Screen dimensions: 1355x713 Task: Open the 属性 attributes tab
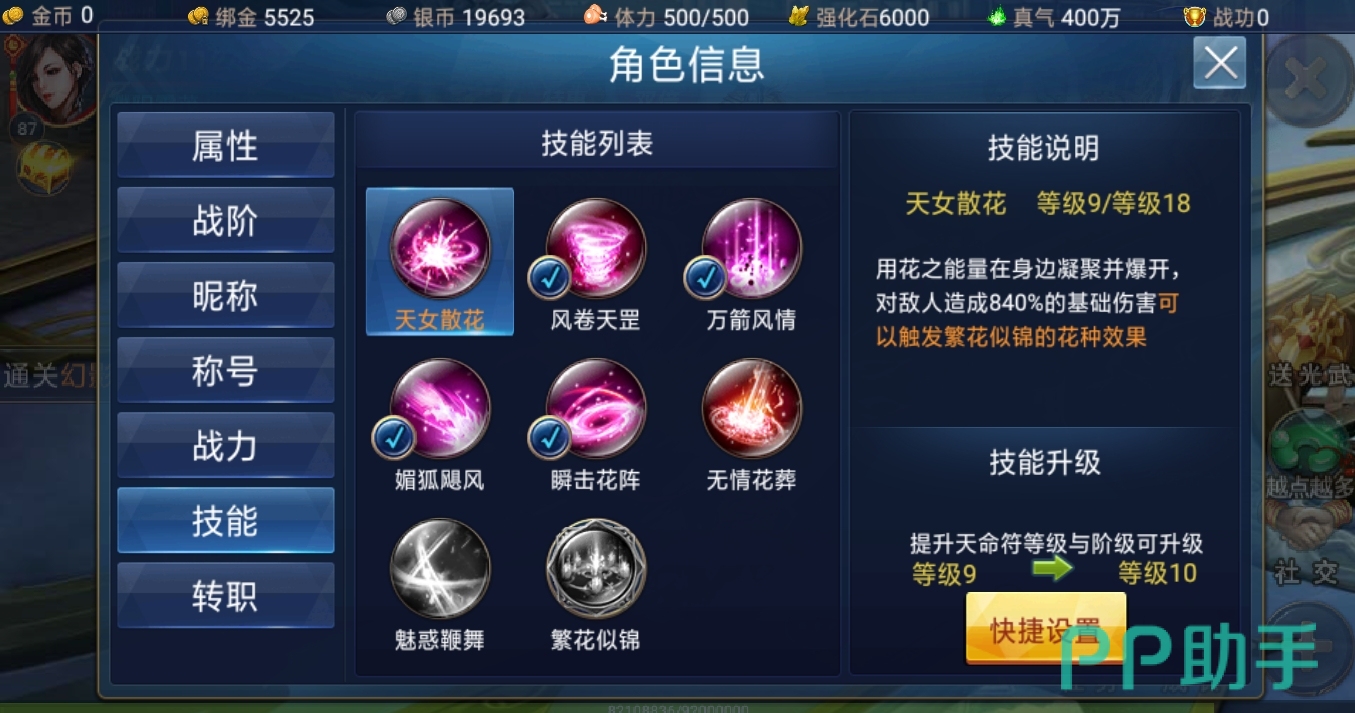click(x=226, y=145)
